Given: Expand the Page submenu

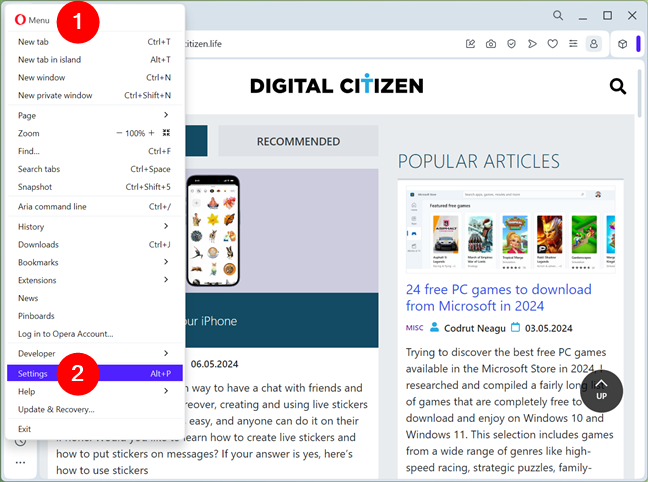Looking at the screenshot, I should (x=95, y=115).
